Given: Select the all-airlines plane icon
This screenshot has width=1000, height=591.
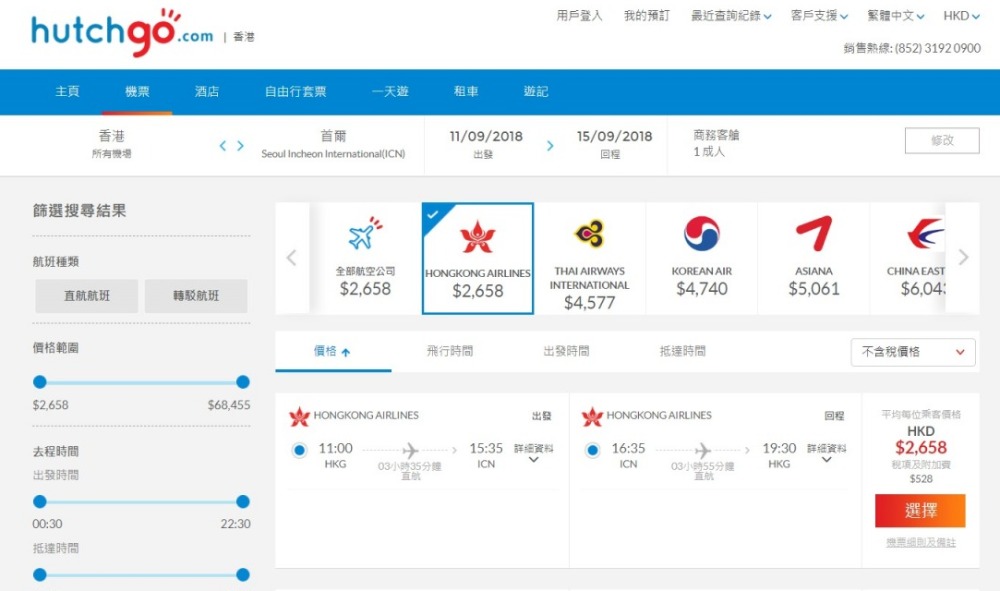Looking at the screenshot, I should [365, 233].
